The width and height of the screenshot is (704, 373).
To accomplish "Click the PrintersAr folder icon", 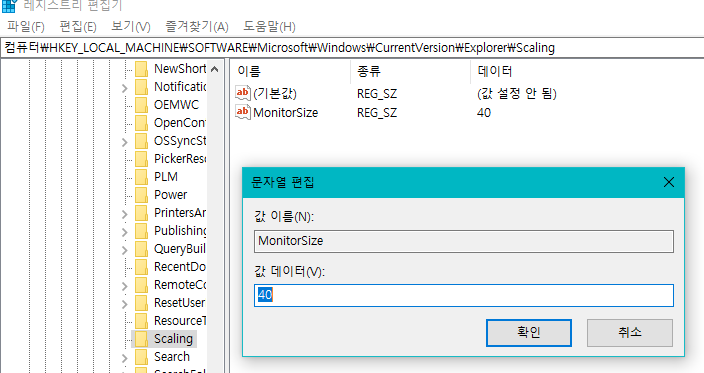I will 141,212.
